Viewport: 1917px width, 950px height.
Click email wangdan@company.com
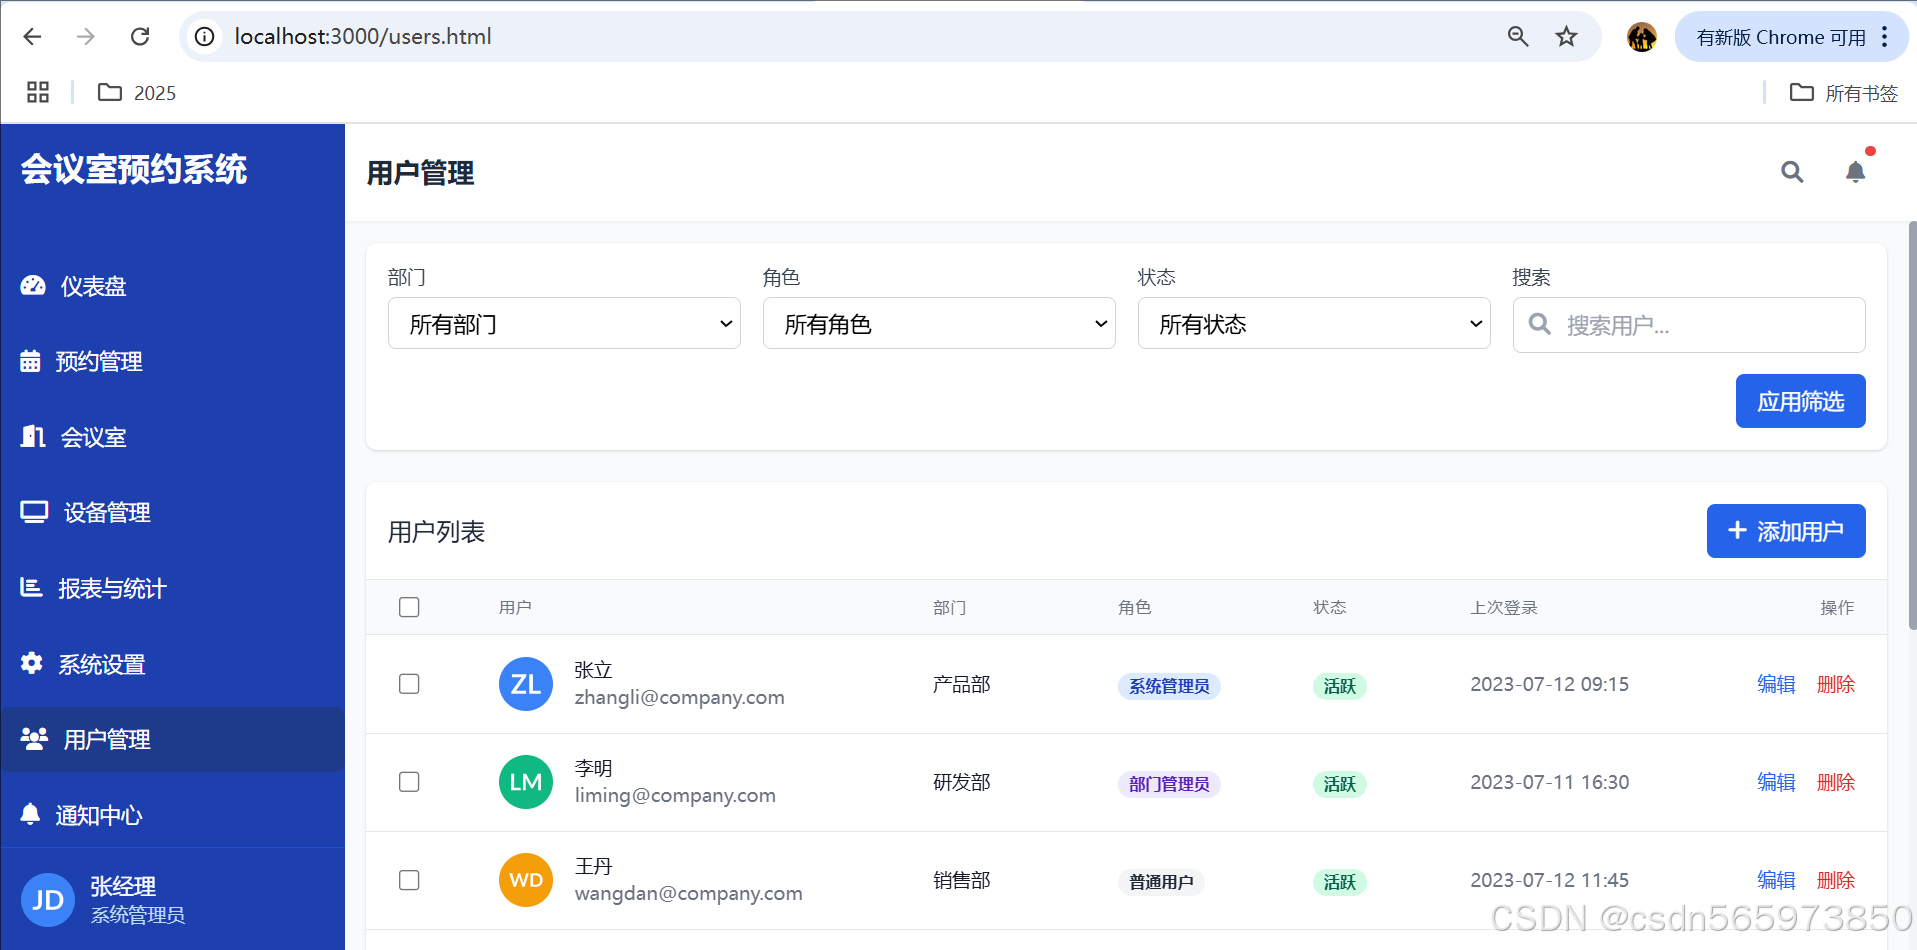click(688, 893)
